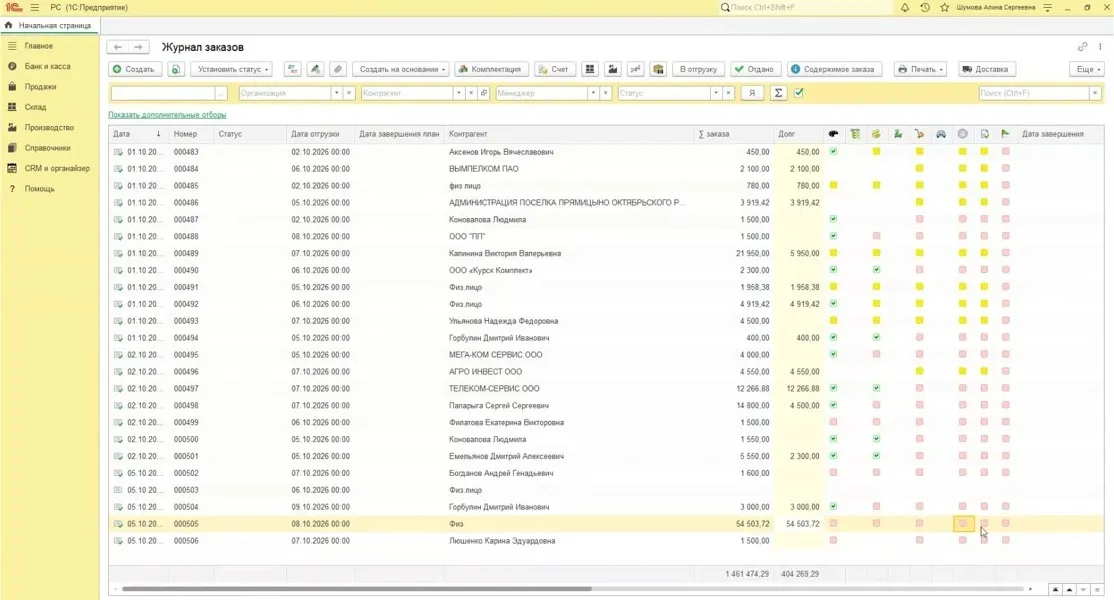
Task: Open the Организация filter dropdown arrow
Action: pyautogui.click(x=336, y=93)
